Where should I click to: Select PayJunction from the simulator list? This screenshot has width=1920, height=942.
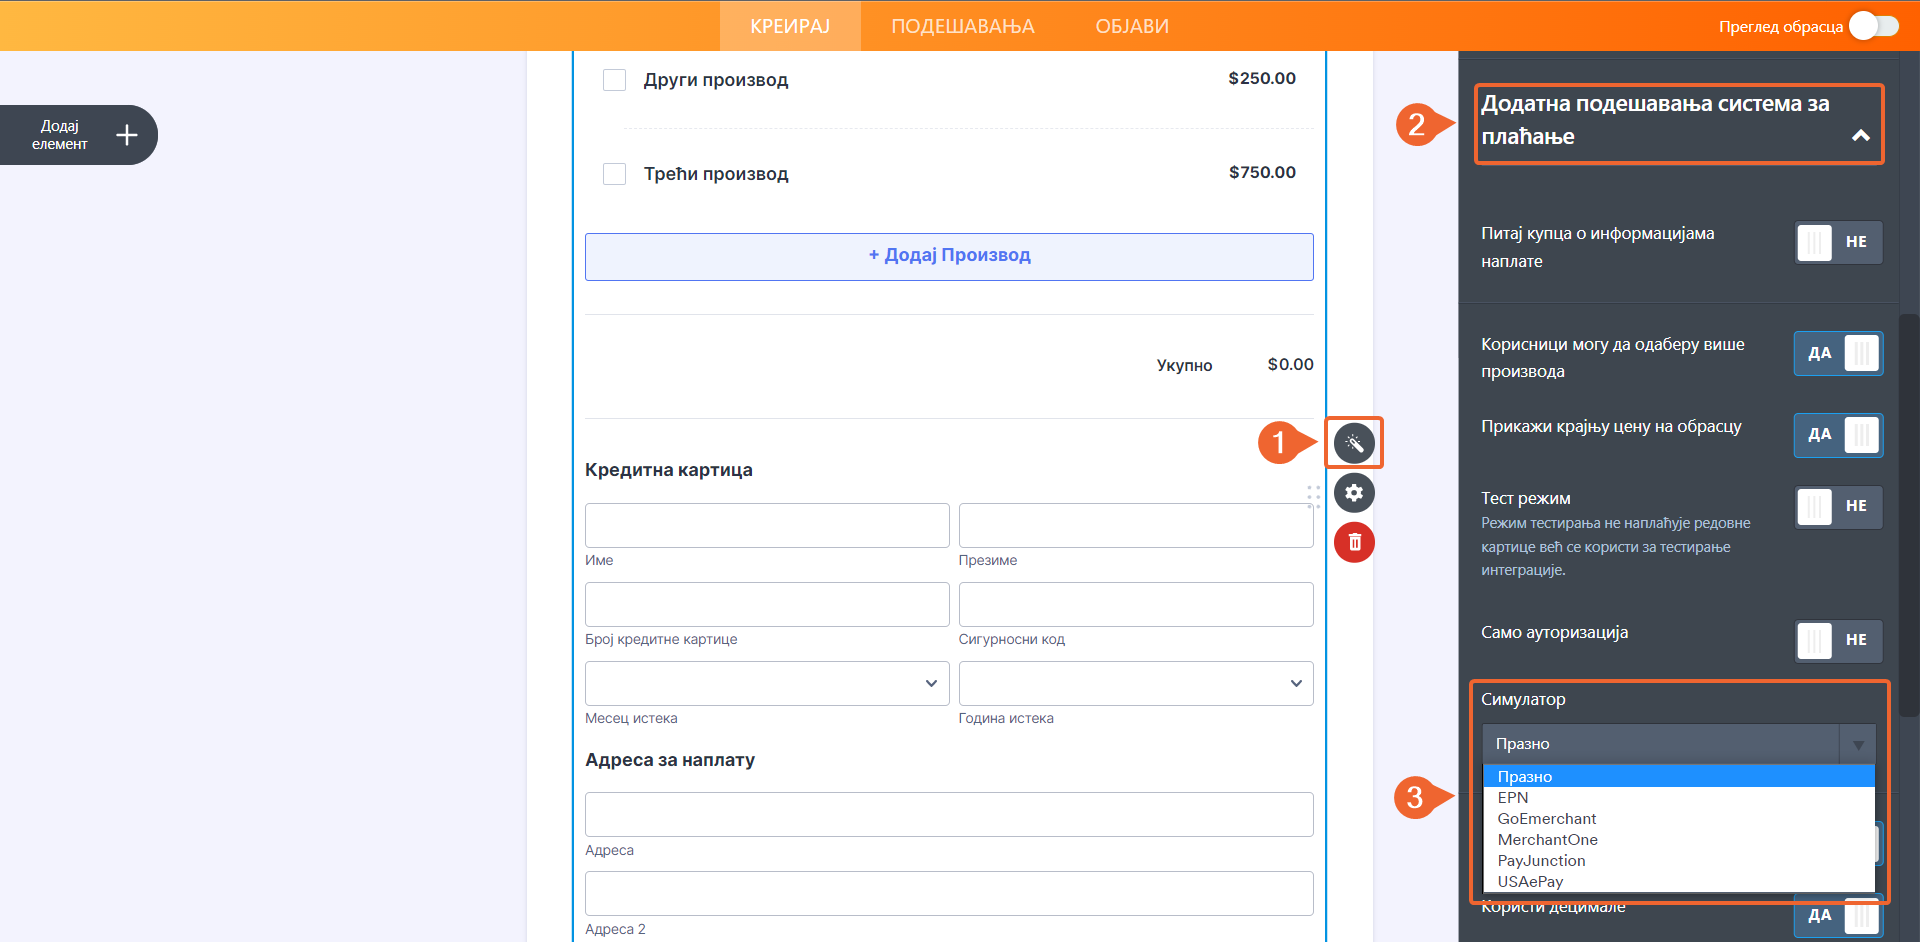tap(1678, 861)
